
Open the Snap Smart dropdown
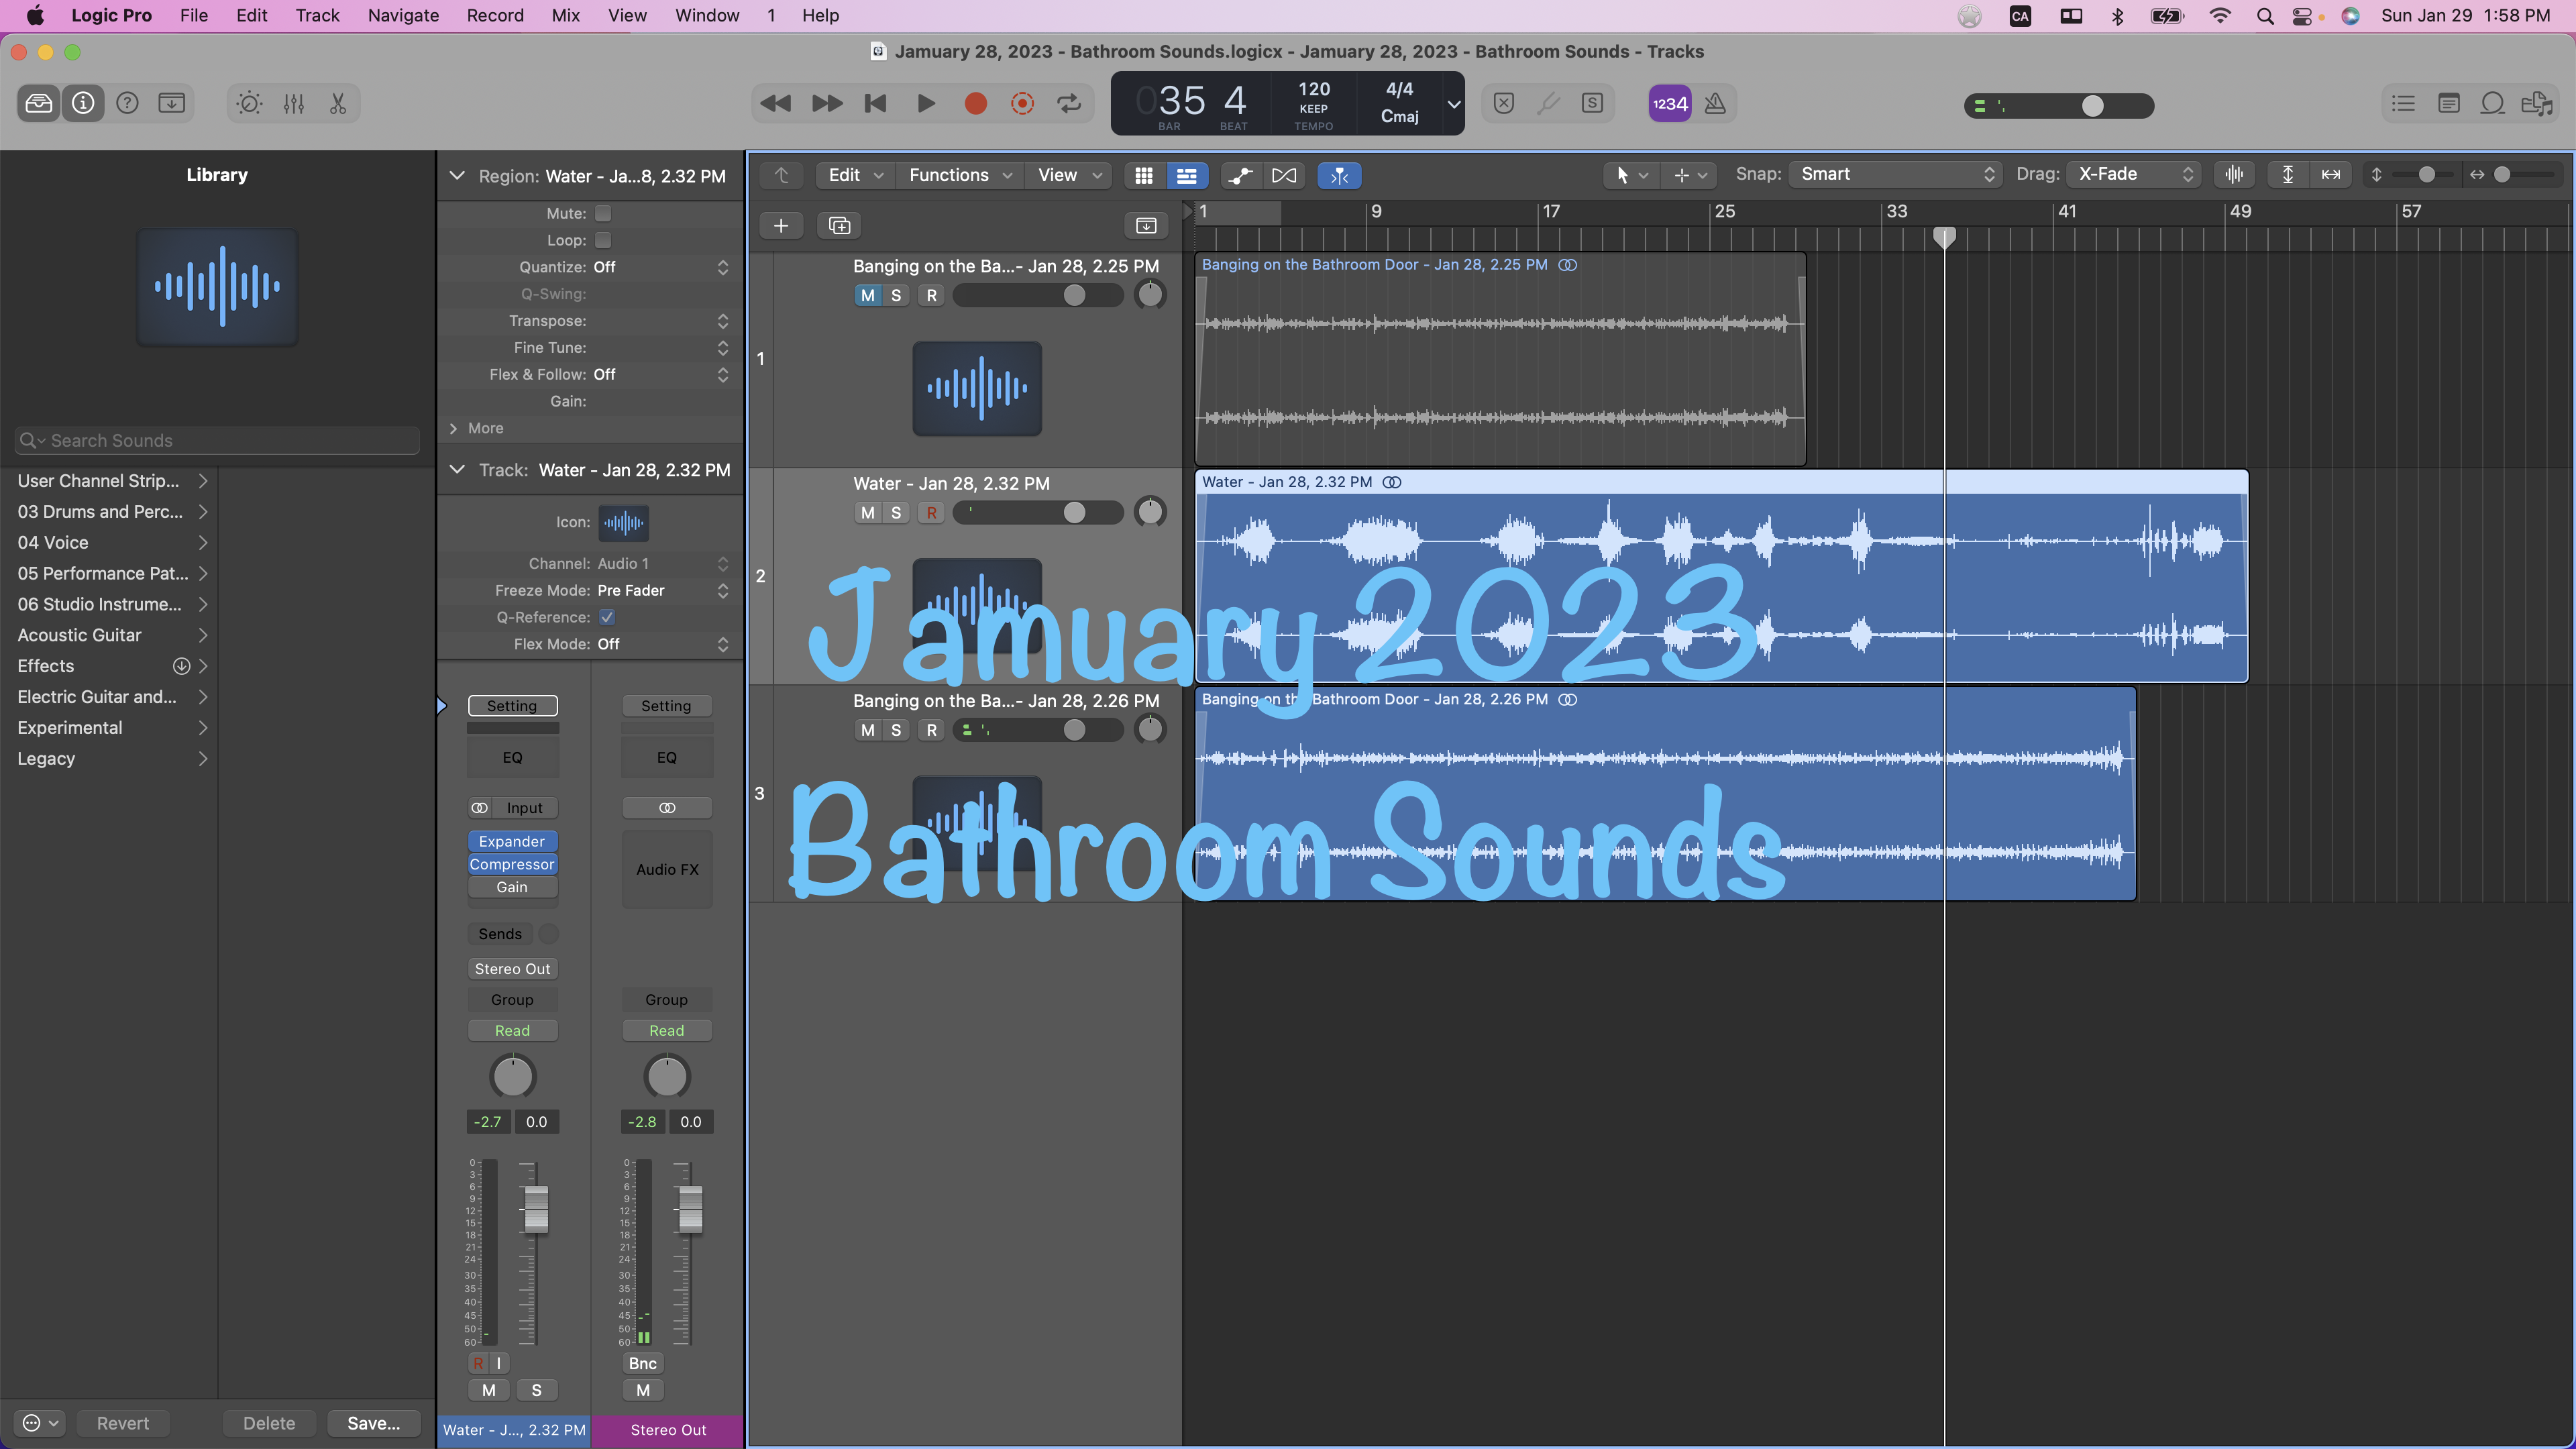tap(1895, 174)
